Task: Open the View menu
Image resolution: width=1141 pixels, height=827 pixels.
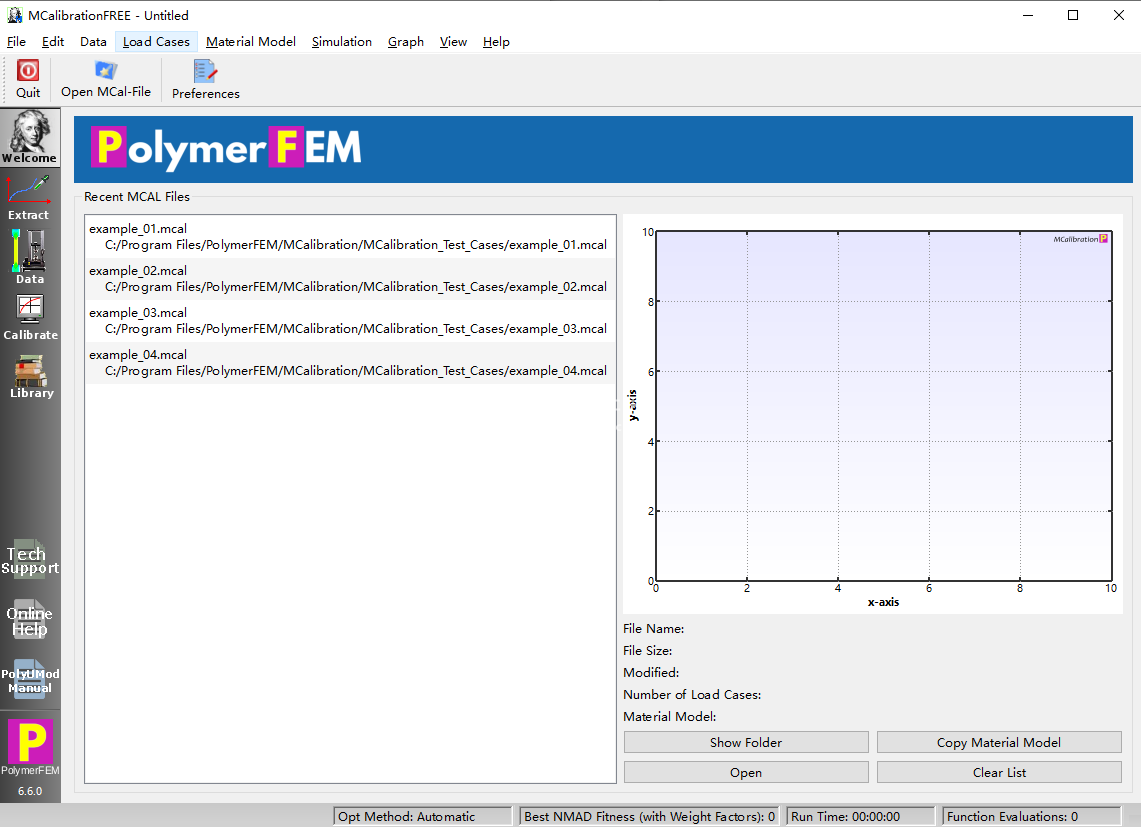Action: coord(453,41)
